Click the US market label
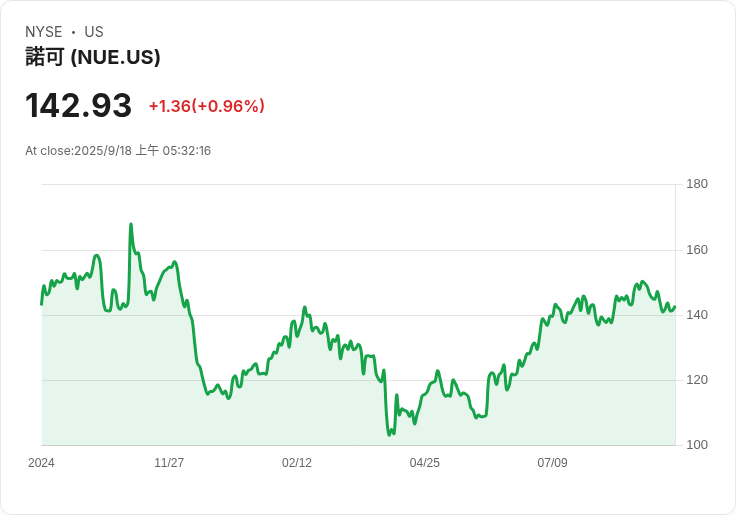 click(x=94, y=32)
